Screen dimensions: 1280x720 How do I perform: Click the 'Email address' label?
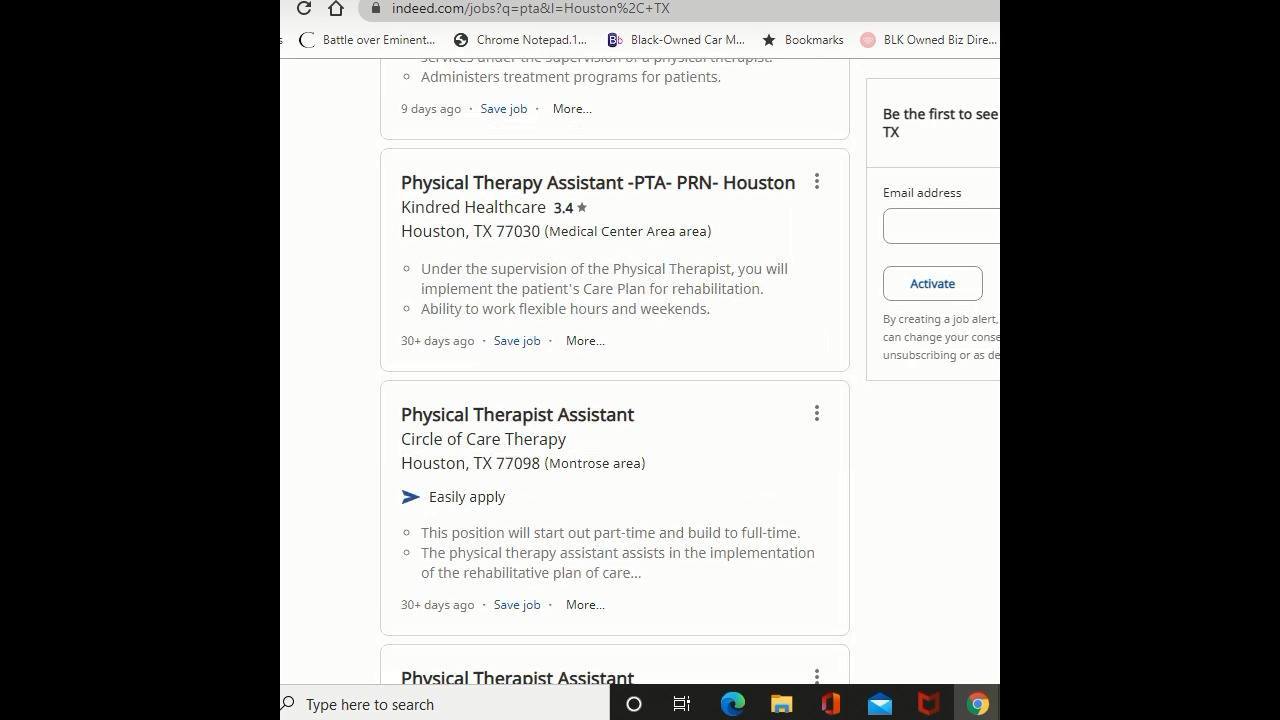(x=922, y=193)
